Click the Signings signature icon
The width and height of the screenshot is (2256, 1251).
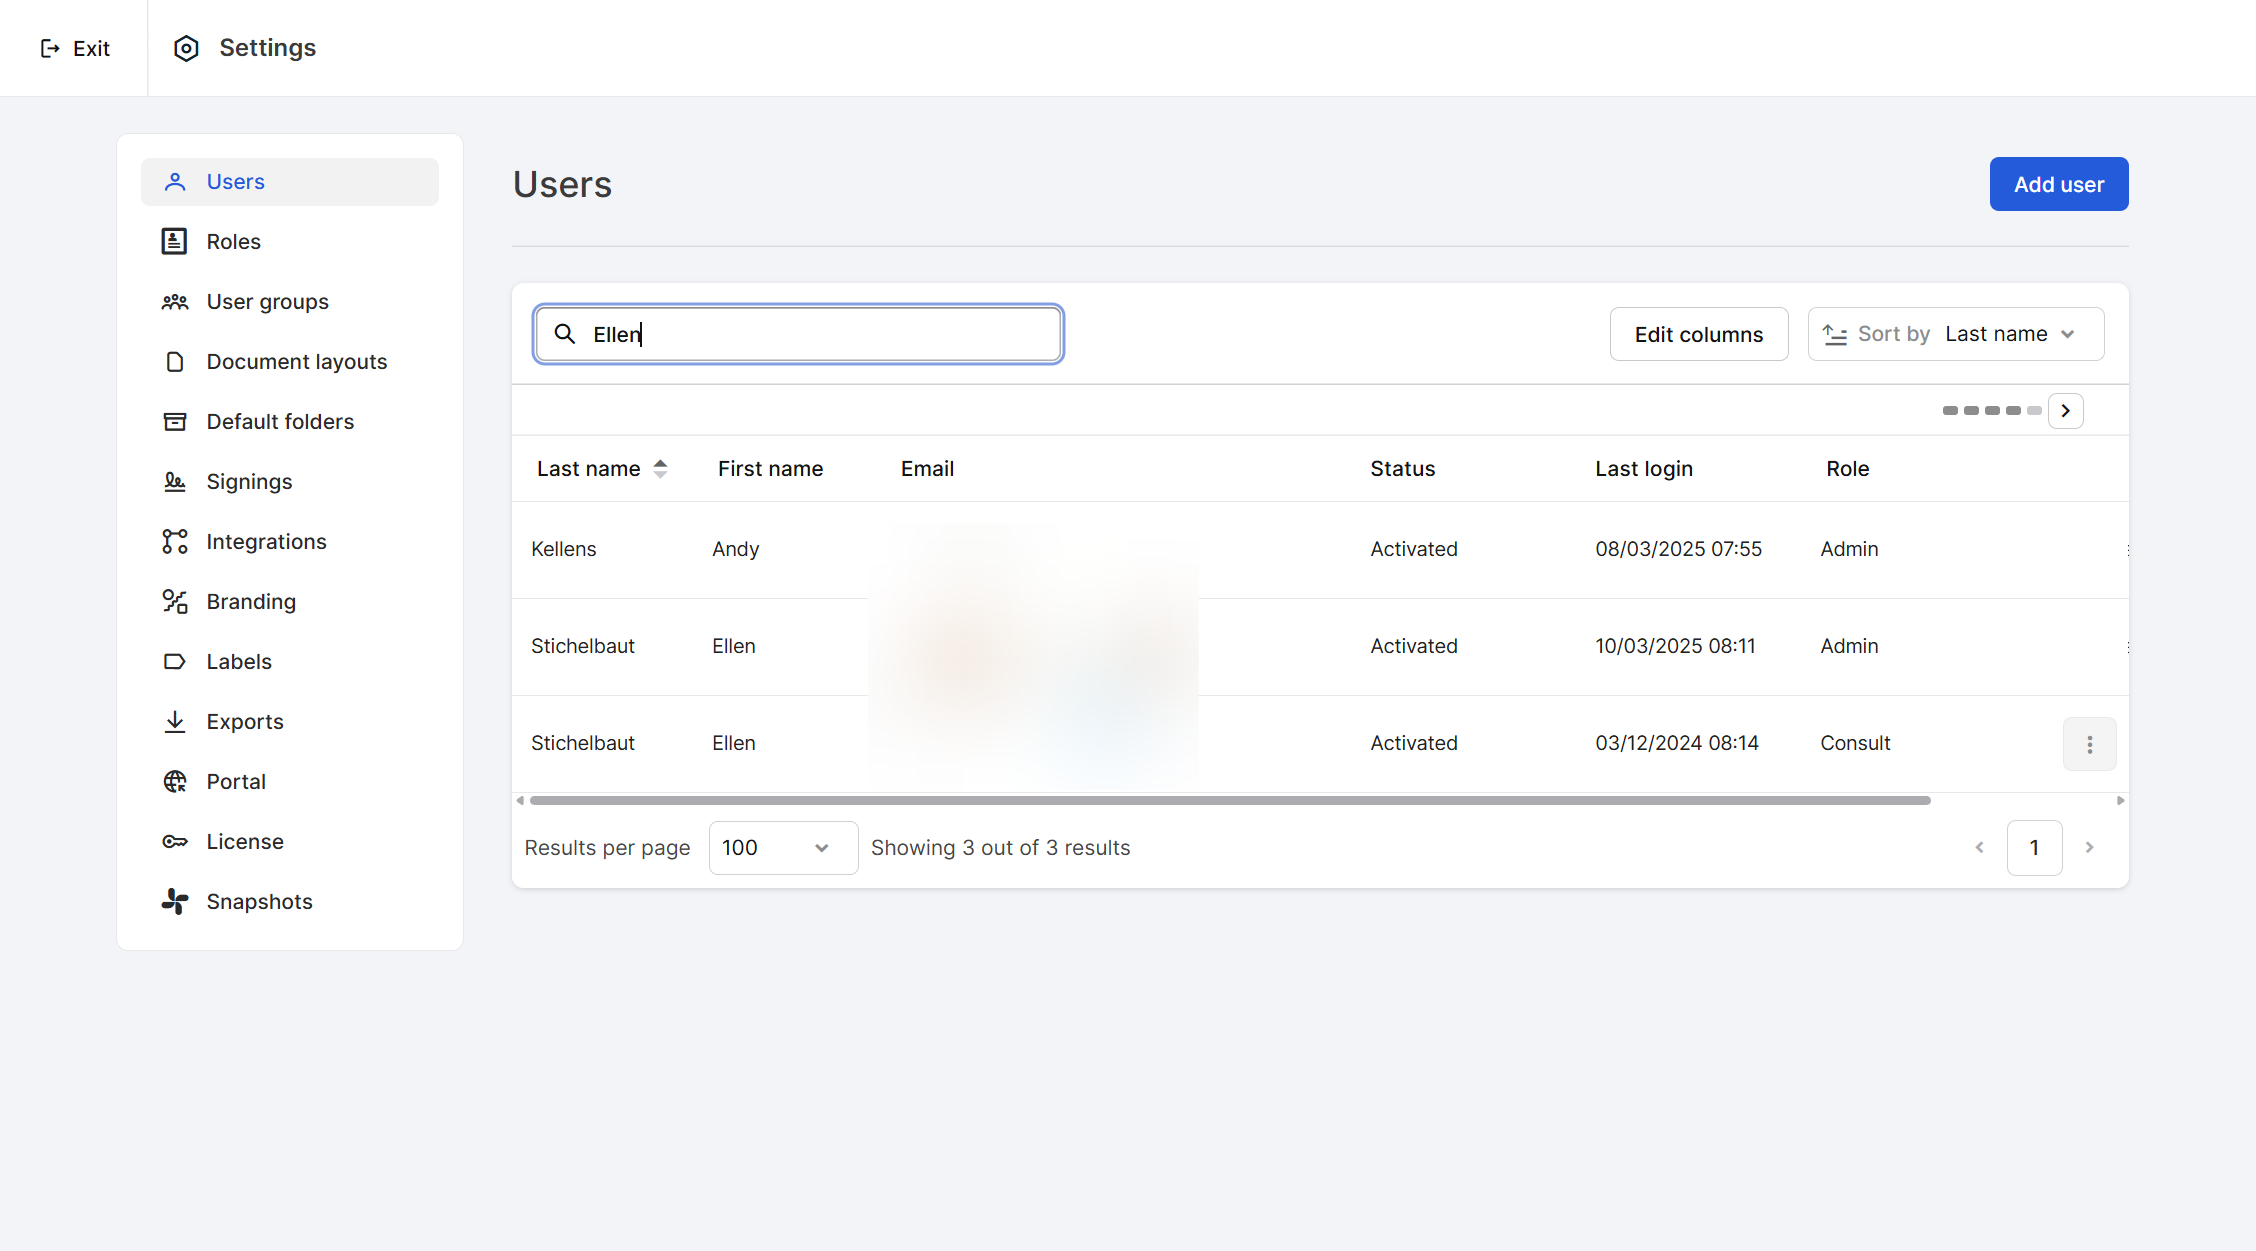(174, 481)
